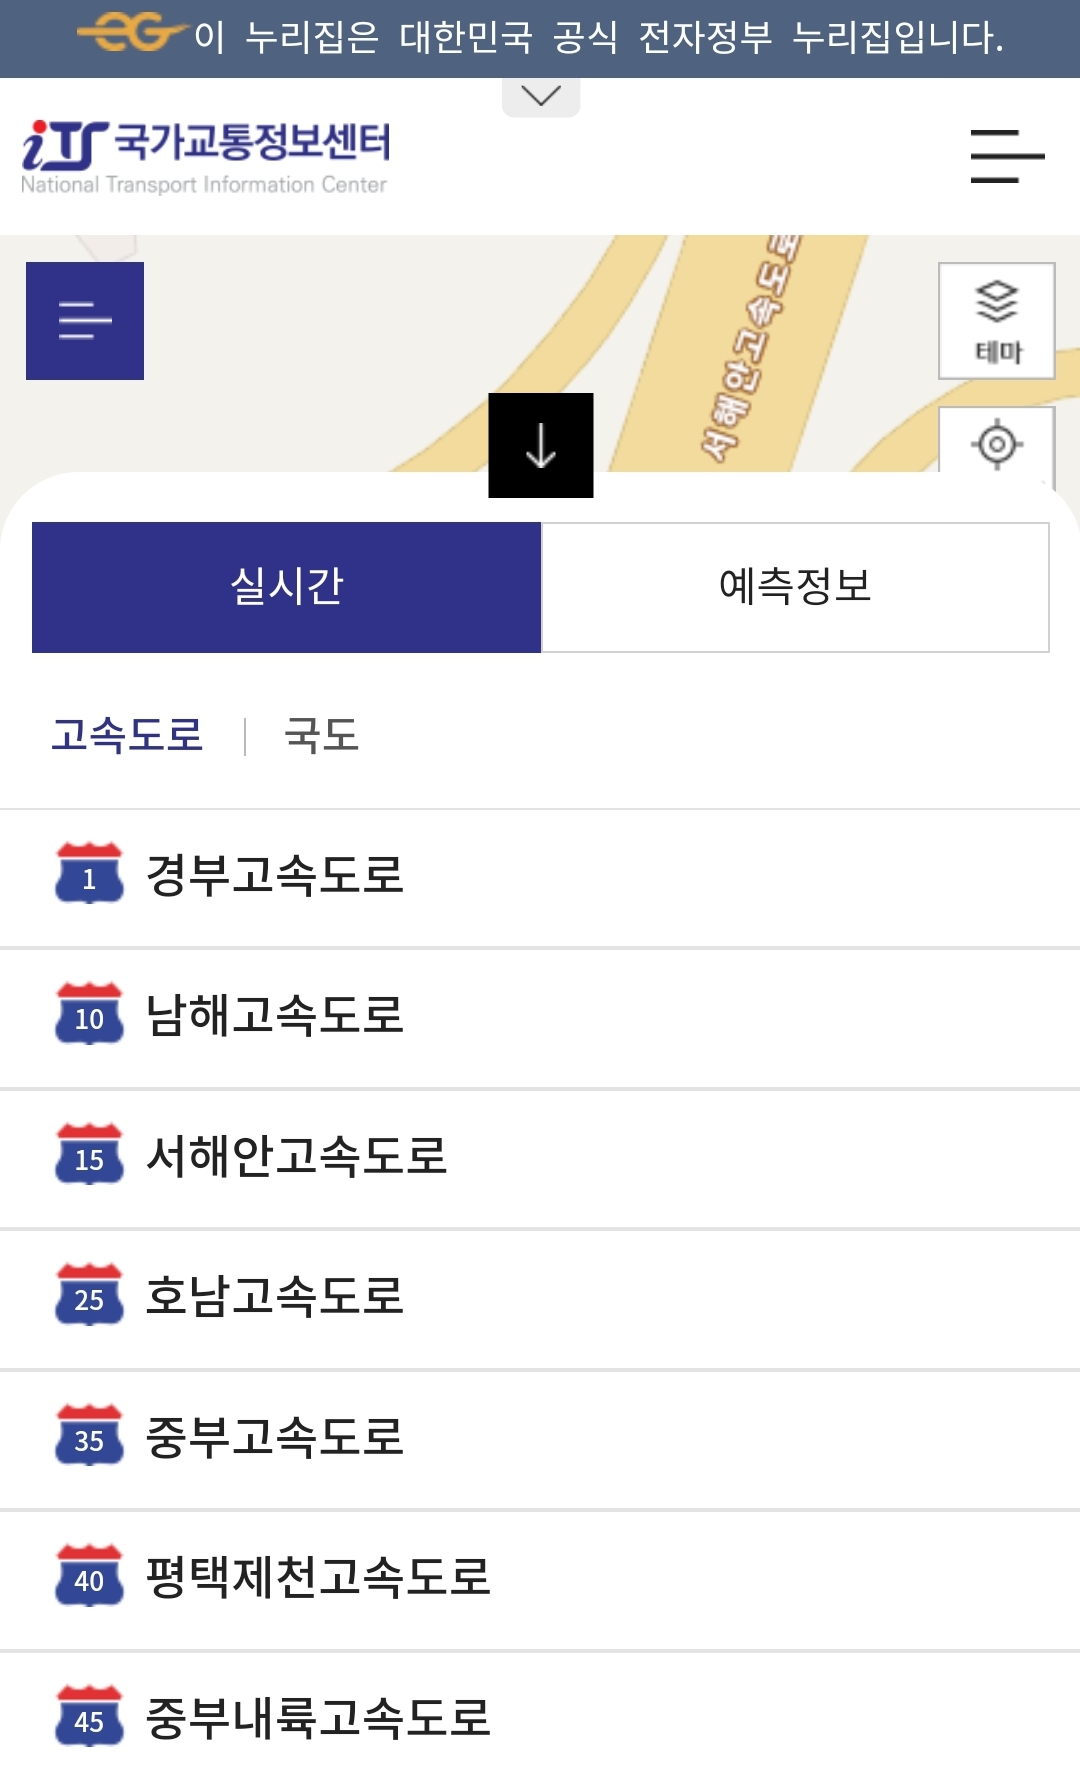Switch to the 실시간 tab
The image size is (1080, 1770).
click(286, 587)
